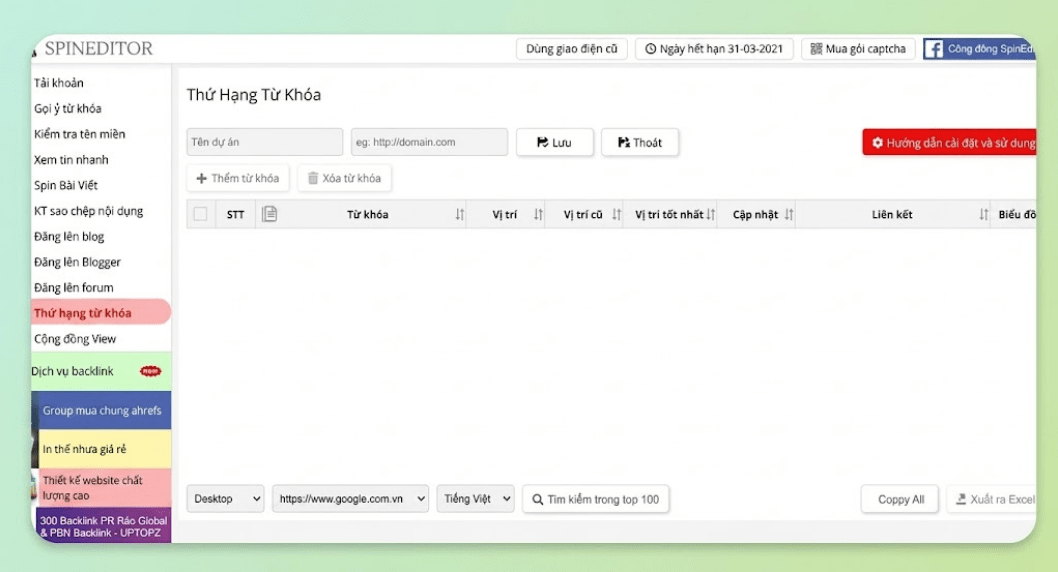This screenshot has height=572, width=1058.
Task: Click Thêm từ khóa button
Action: coord(238,178)
